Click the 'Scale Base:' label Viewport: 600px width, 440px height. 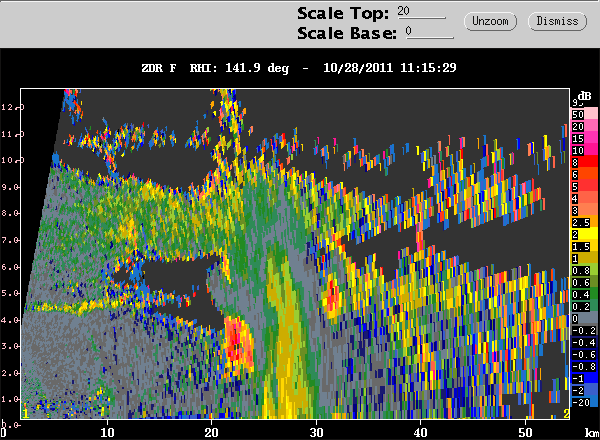[347, 33]
